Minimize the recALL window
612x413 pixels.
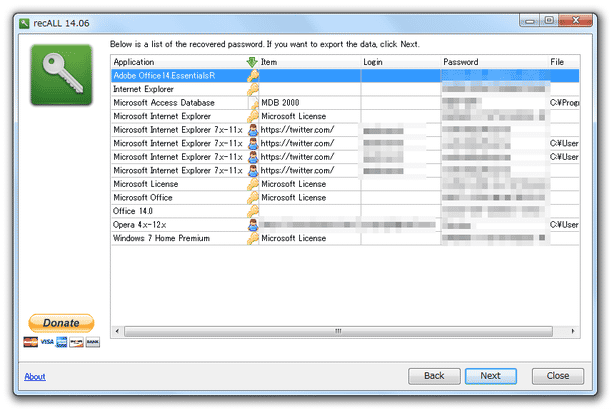point(530,21)
